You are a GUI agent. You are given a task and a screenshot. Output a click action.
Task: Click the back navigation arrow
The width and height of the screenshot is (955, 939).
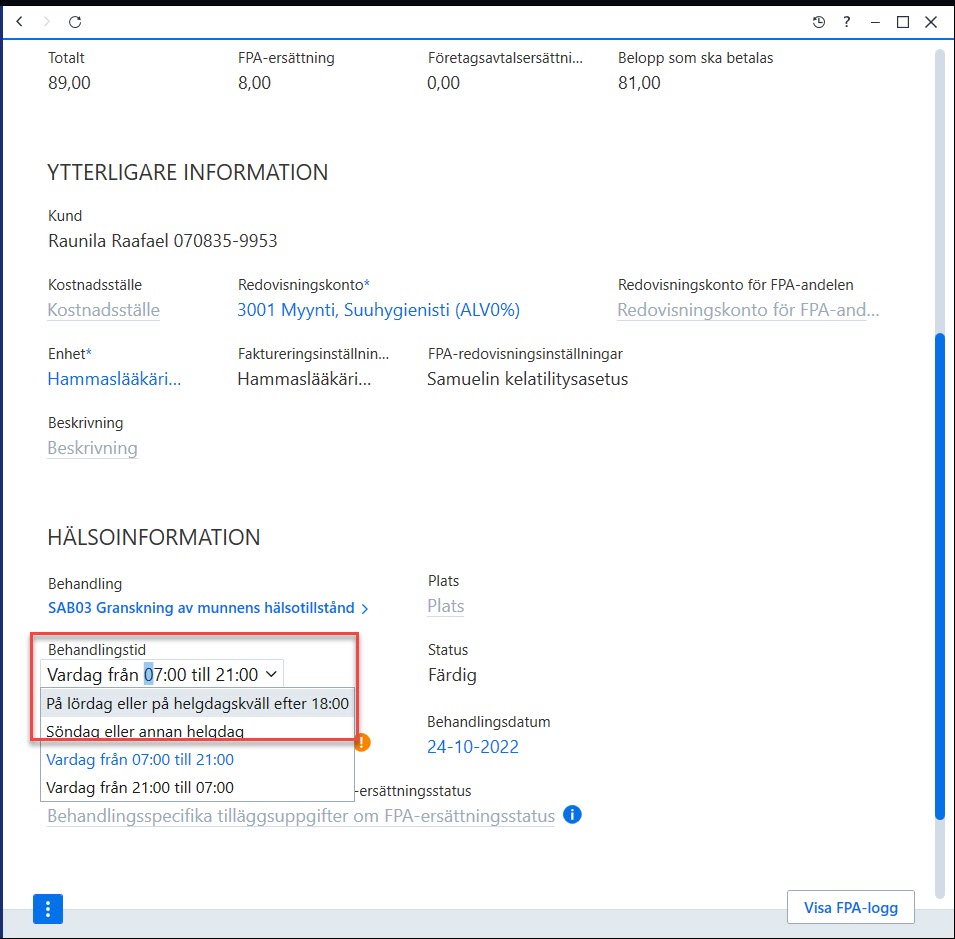19,22
